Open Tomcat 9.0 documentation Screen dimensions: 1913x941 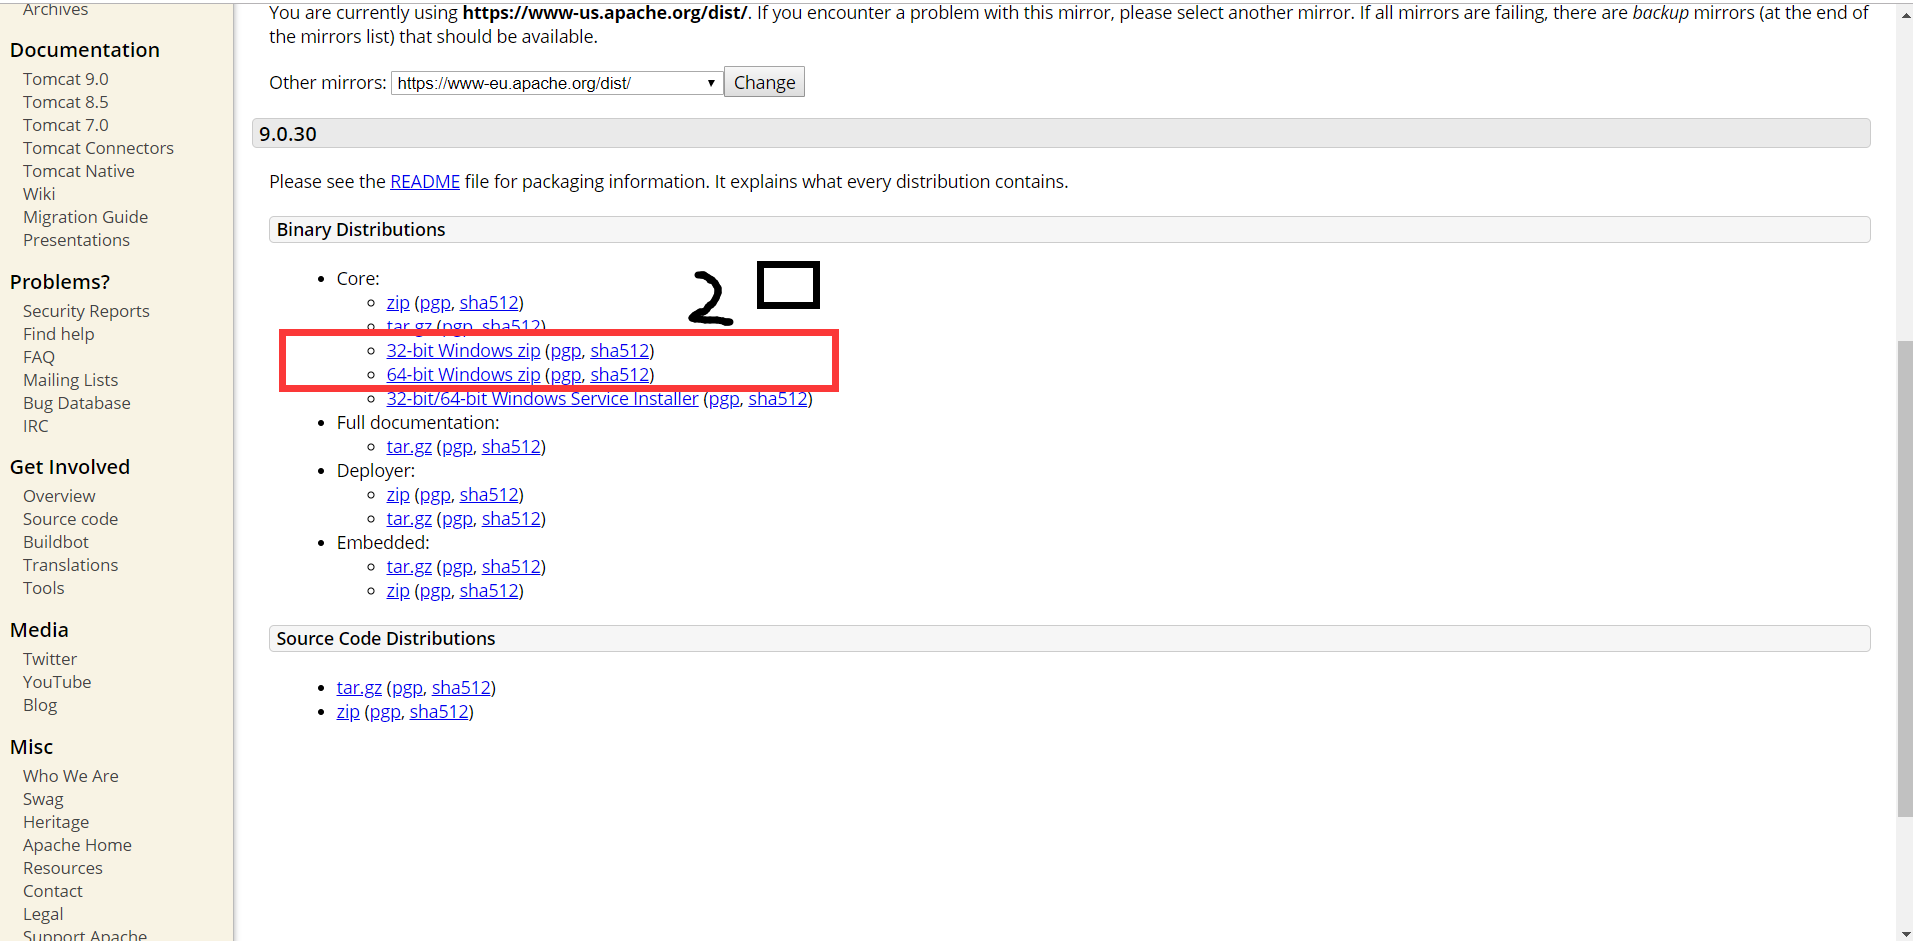click(66, 79)
